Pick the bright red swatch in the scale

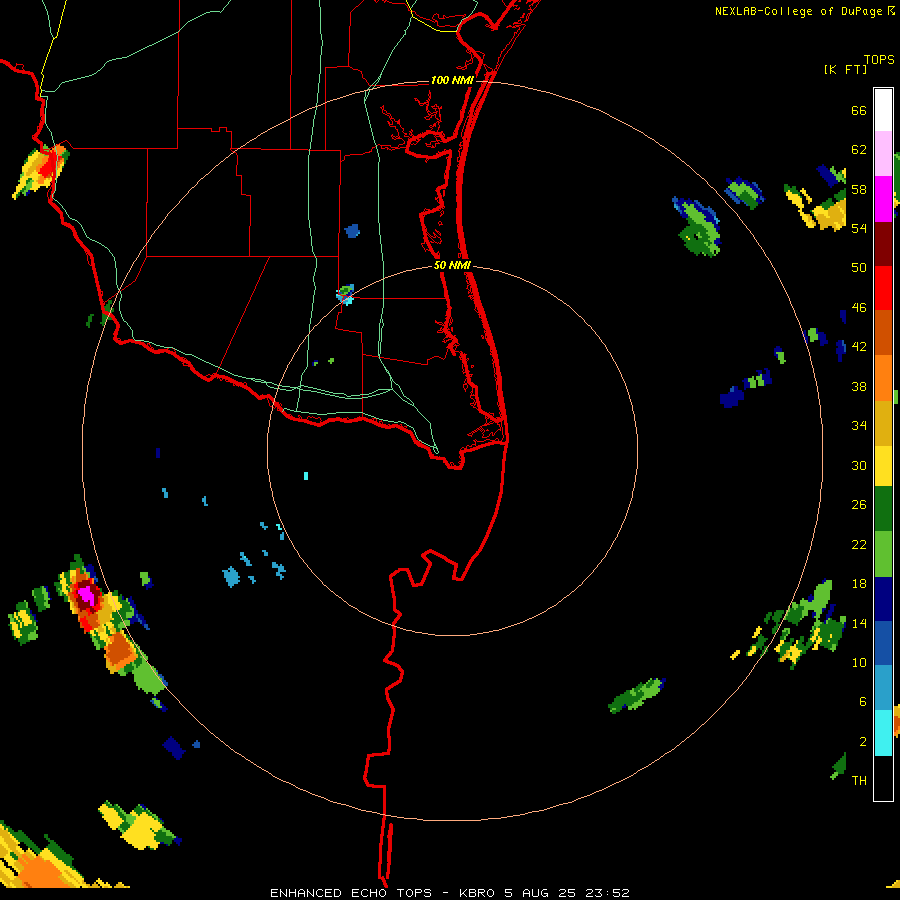click(x=883, y=288)
